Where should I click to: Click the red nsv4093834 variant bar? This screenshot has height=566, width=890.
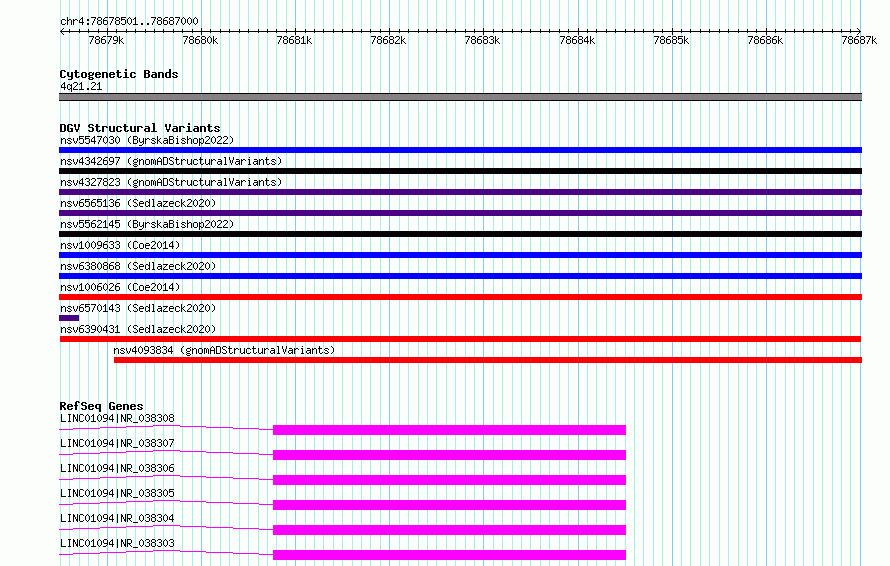[488, 360]
